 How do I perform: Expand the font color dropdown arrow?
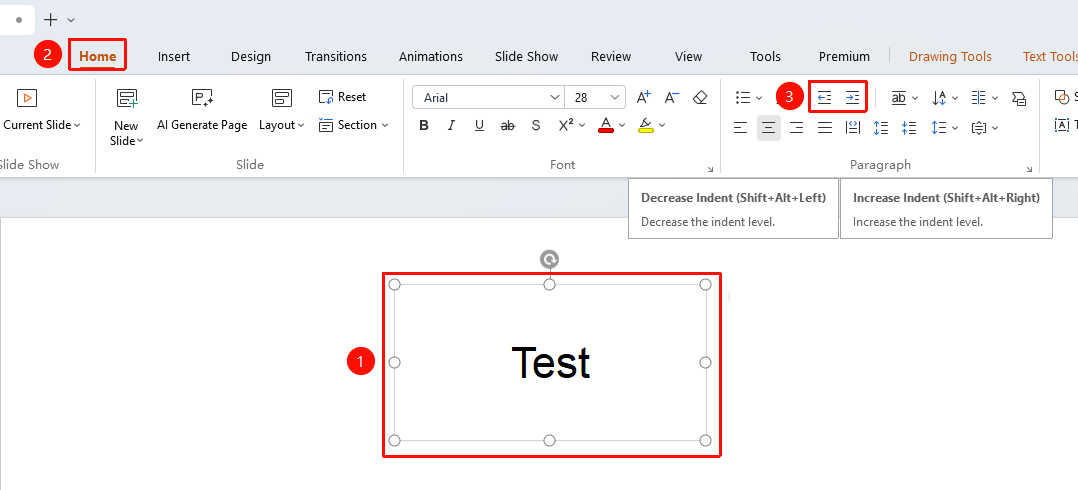point(622,125)
